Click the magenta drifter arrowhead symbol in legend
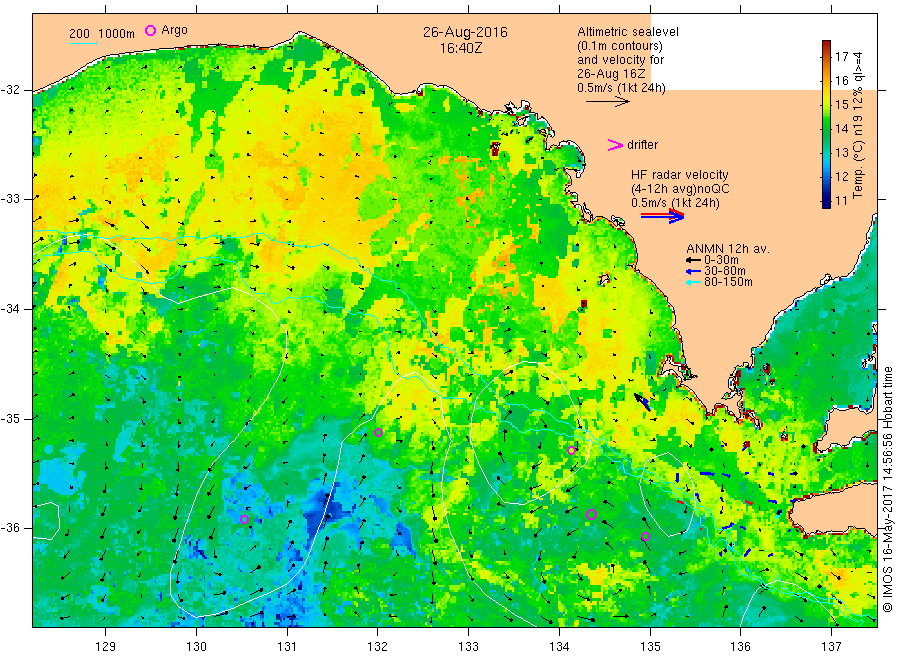 pos(615,145)
